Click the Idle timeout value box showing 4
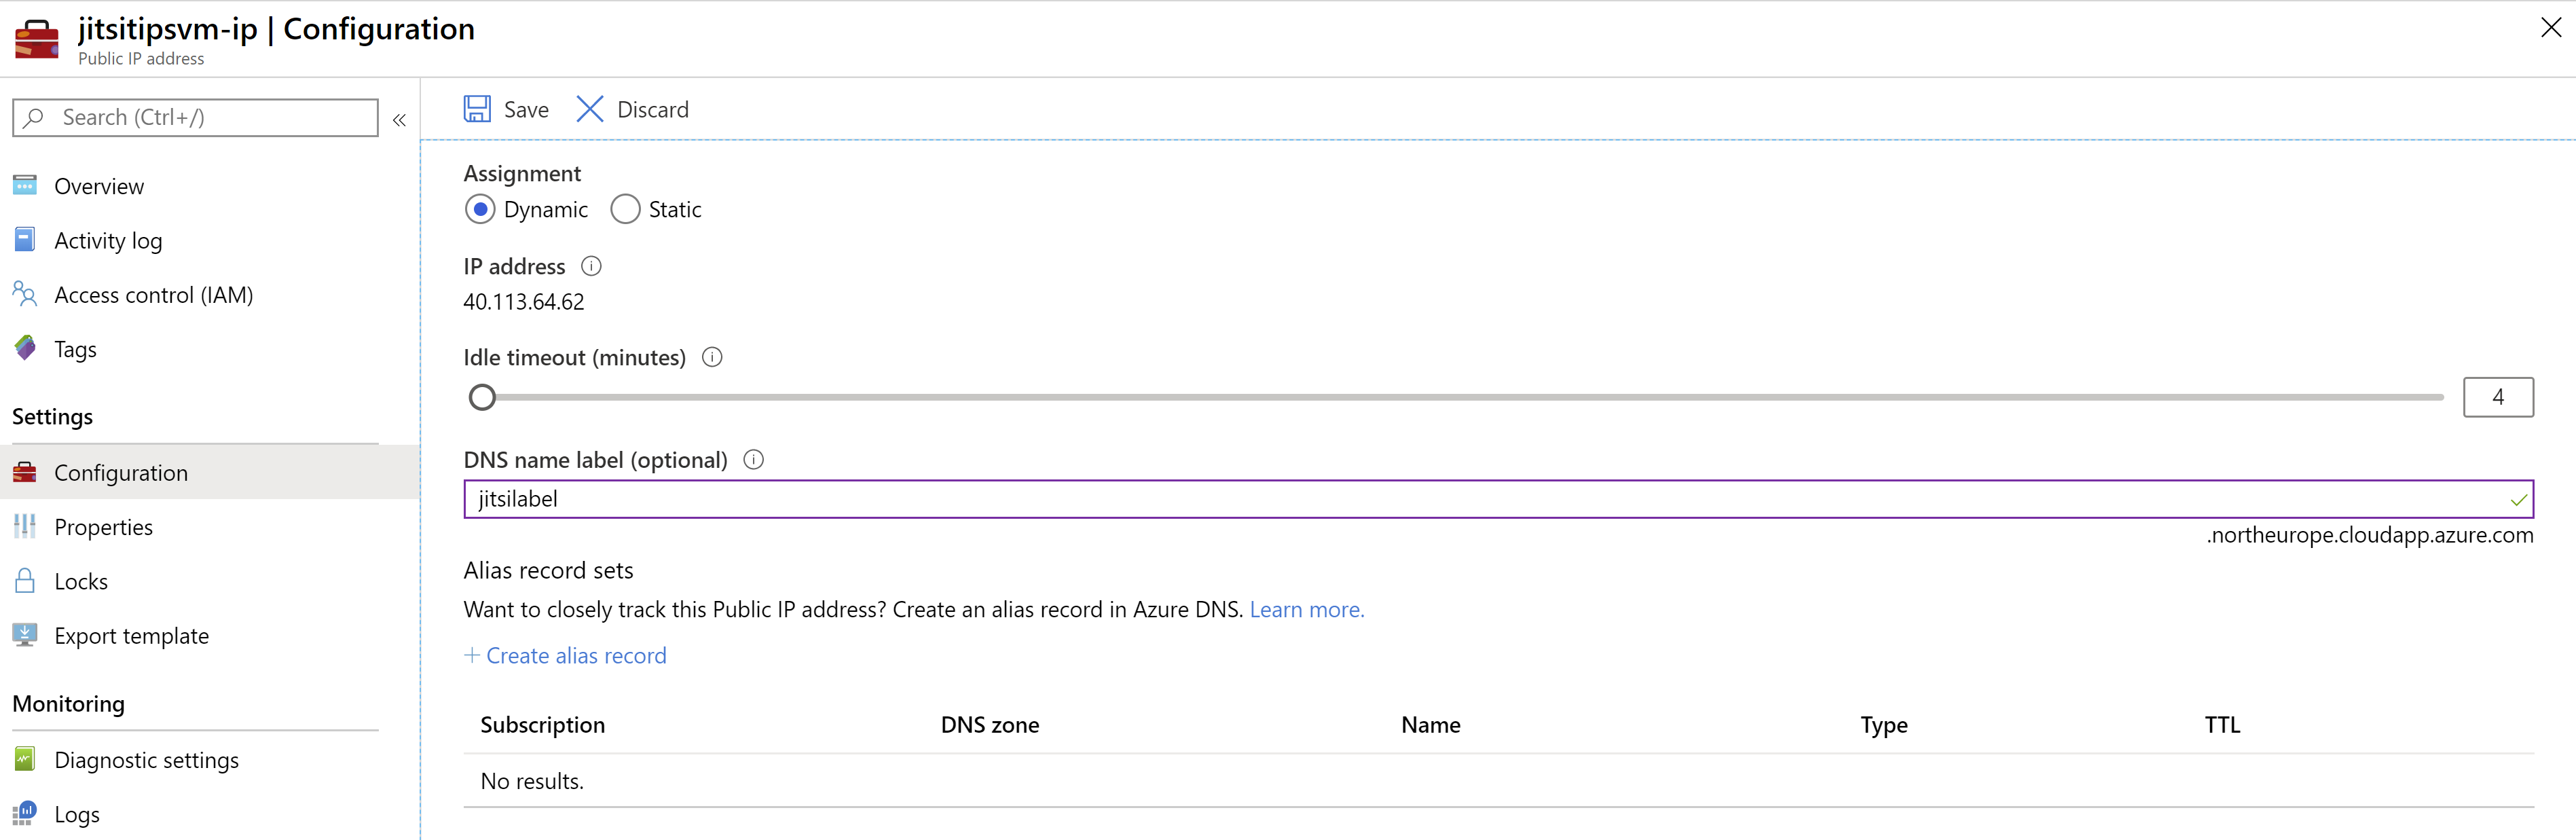2576x840 pixels. (x=2497, y=397)
